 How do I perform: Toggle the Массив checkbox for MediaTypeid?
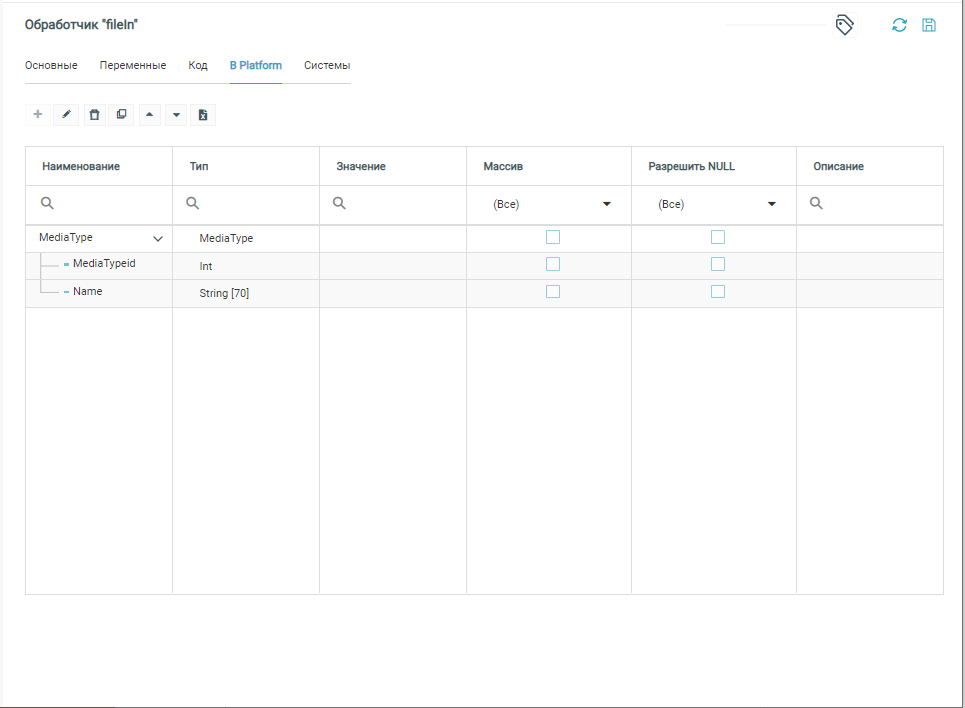click(553, 265)
